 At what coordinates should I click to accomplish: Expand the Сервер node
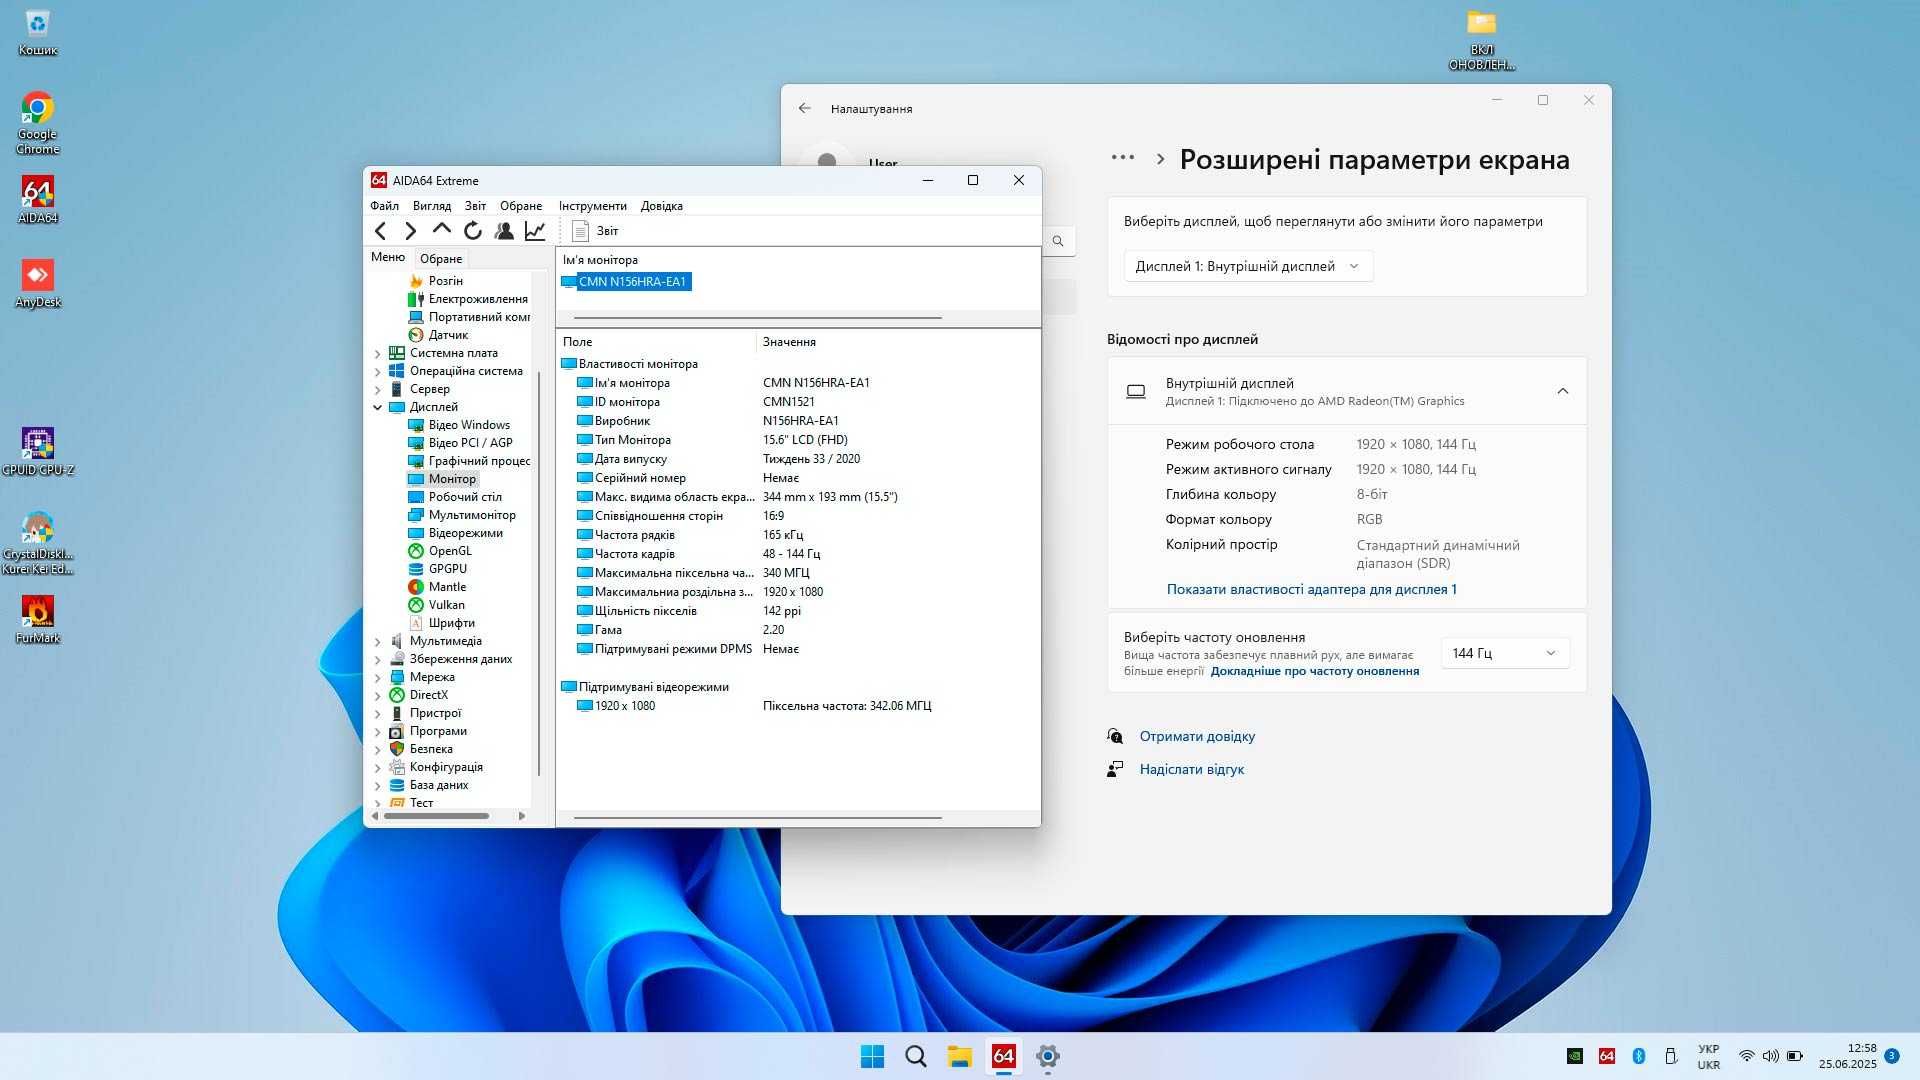click(377, 390)
